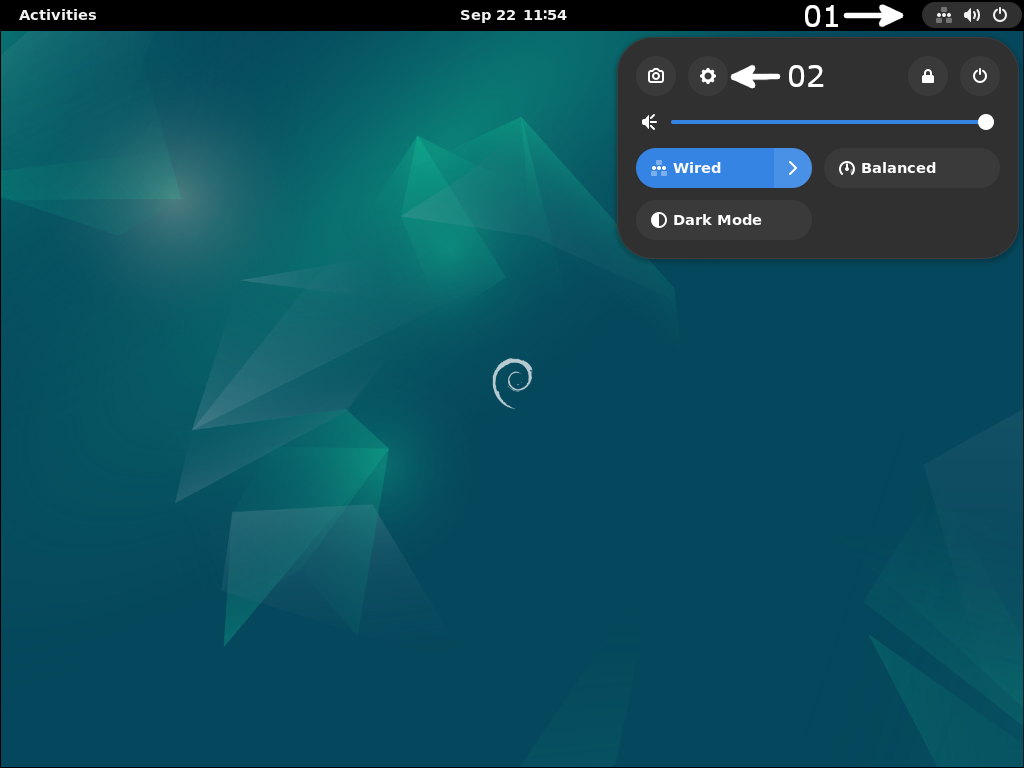Open the Balanced power profile selector

[910, 168]
